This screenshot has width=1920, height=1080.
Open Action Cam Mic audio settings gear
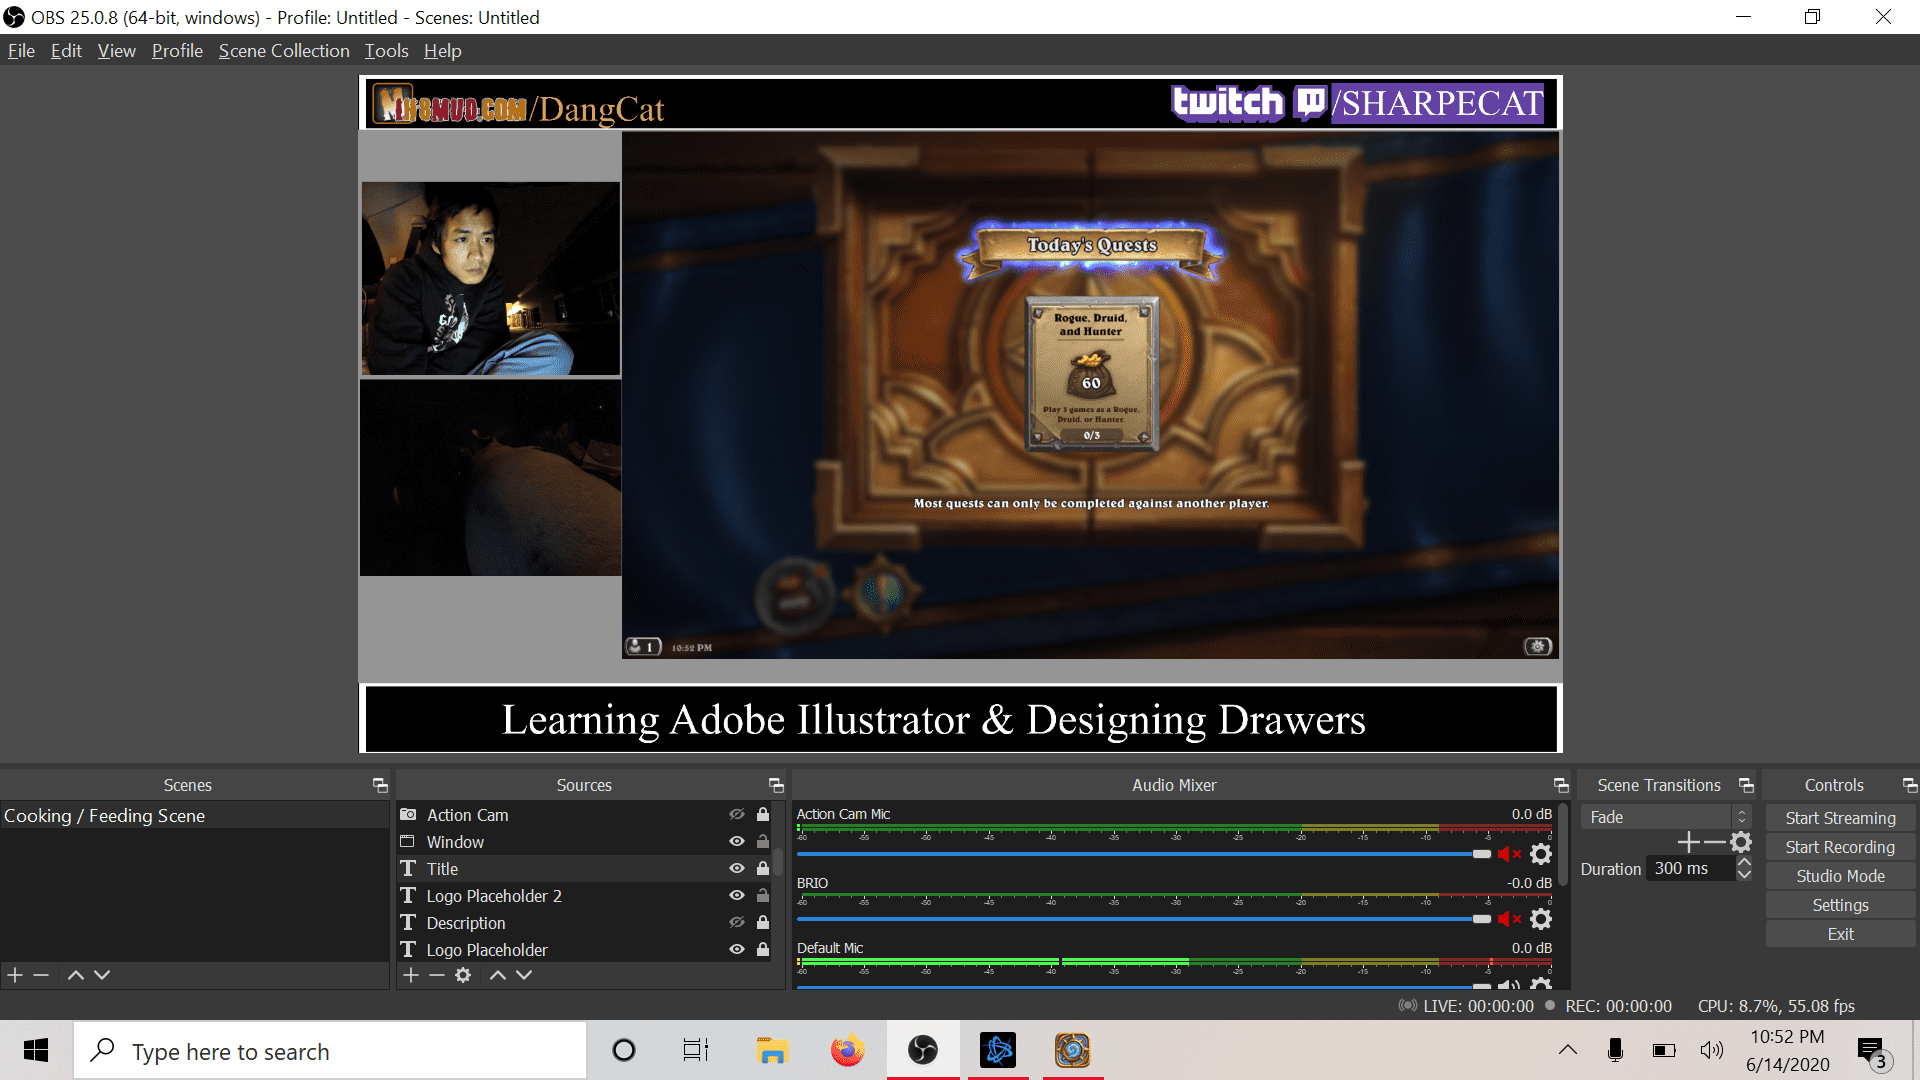1541,854
